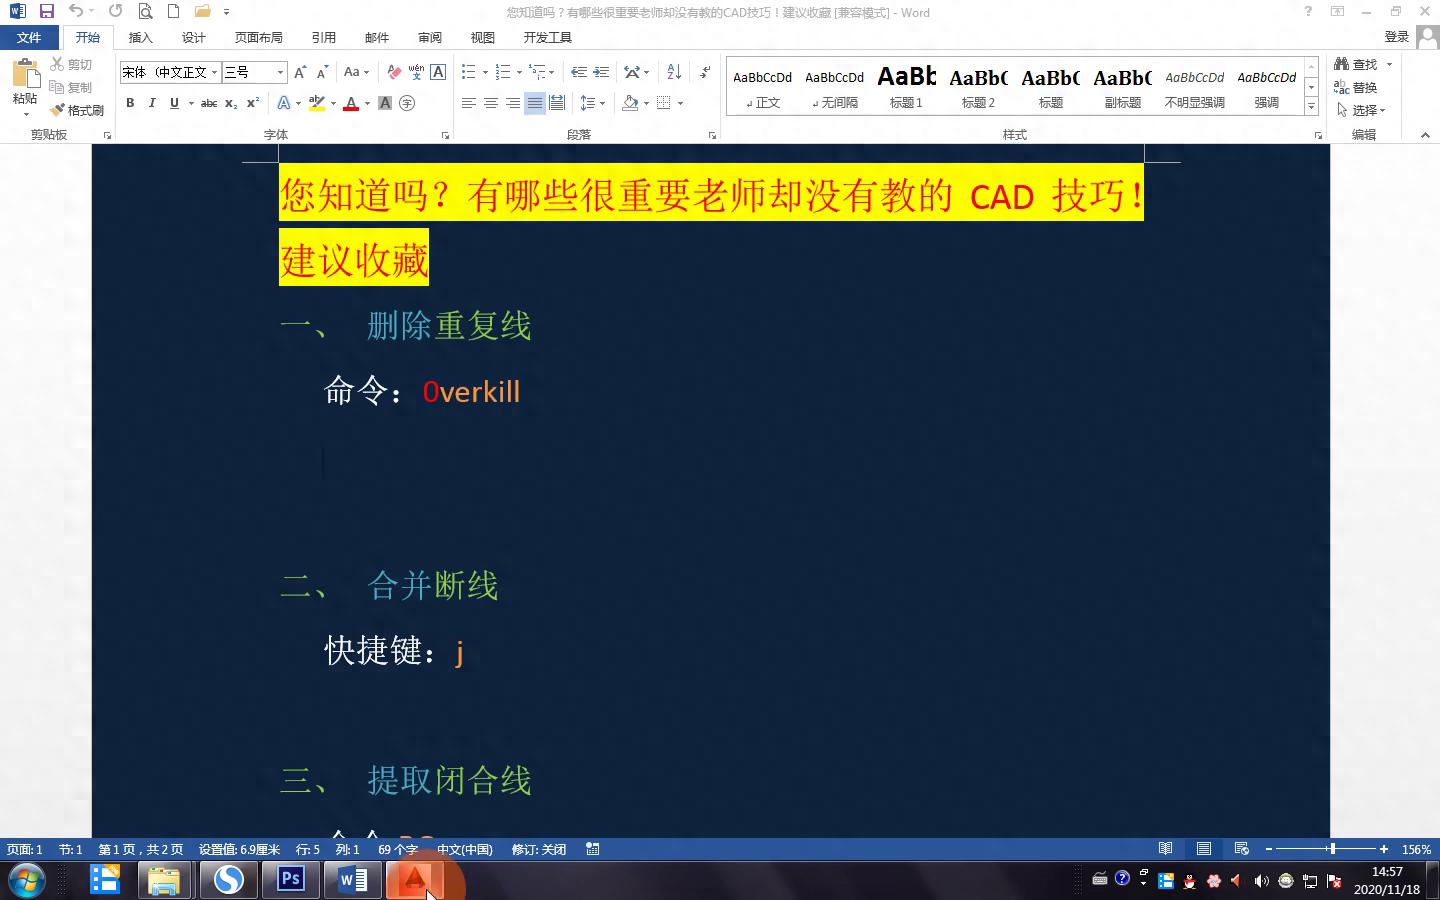This screenshot has height=900, width=1440.
Task: Click the increase indent icon
Action: [601, 72]
